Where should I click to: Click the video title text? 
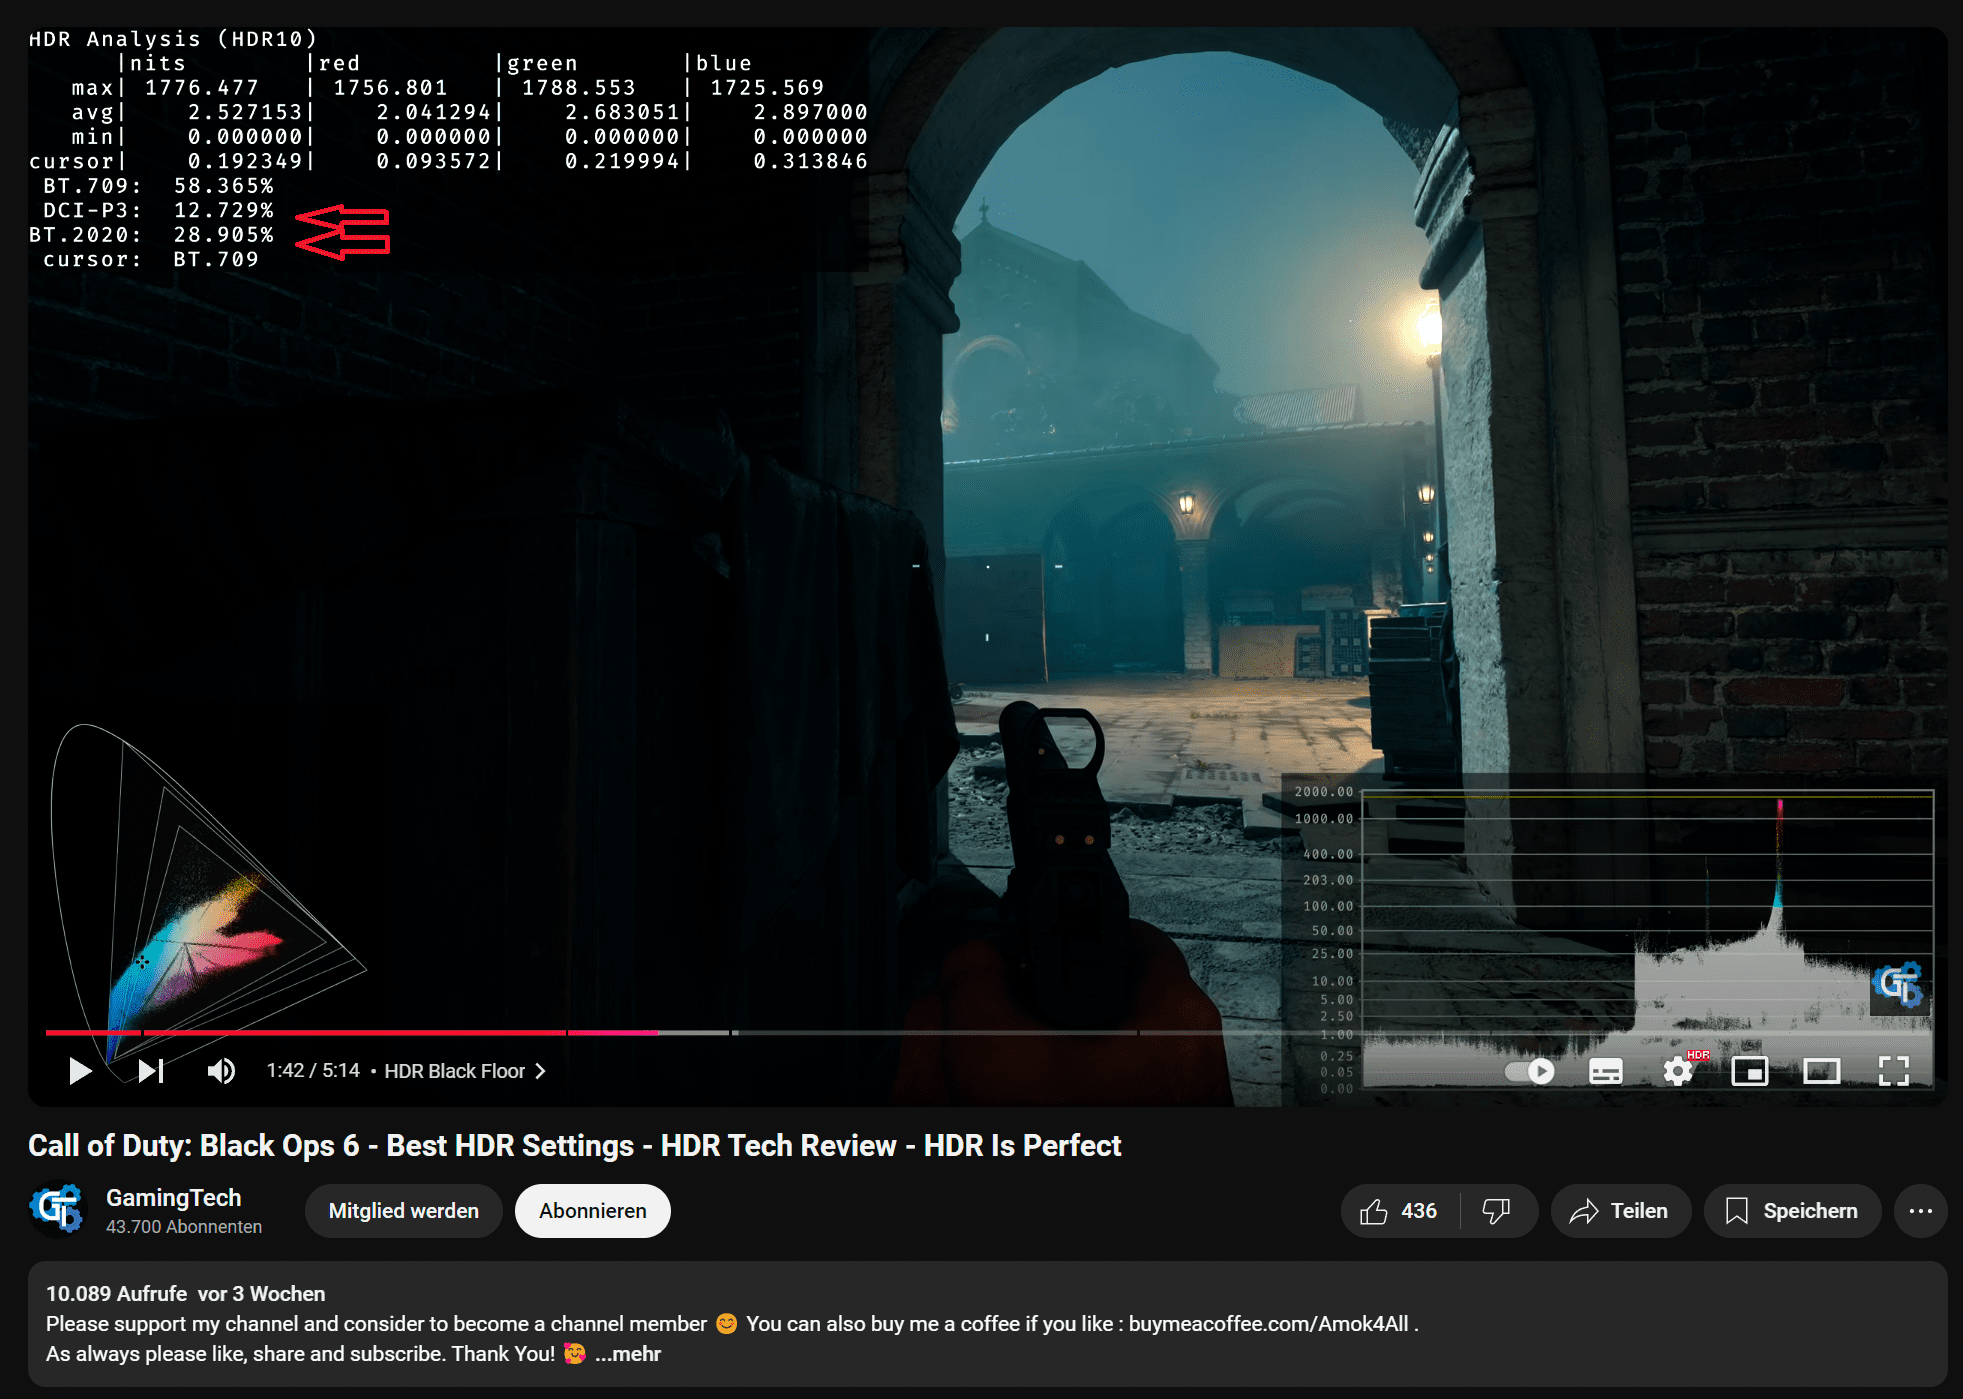coord(575,1146)
